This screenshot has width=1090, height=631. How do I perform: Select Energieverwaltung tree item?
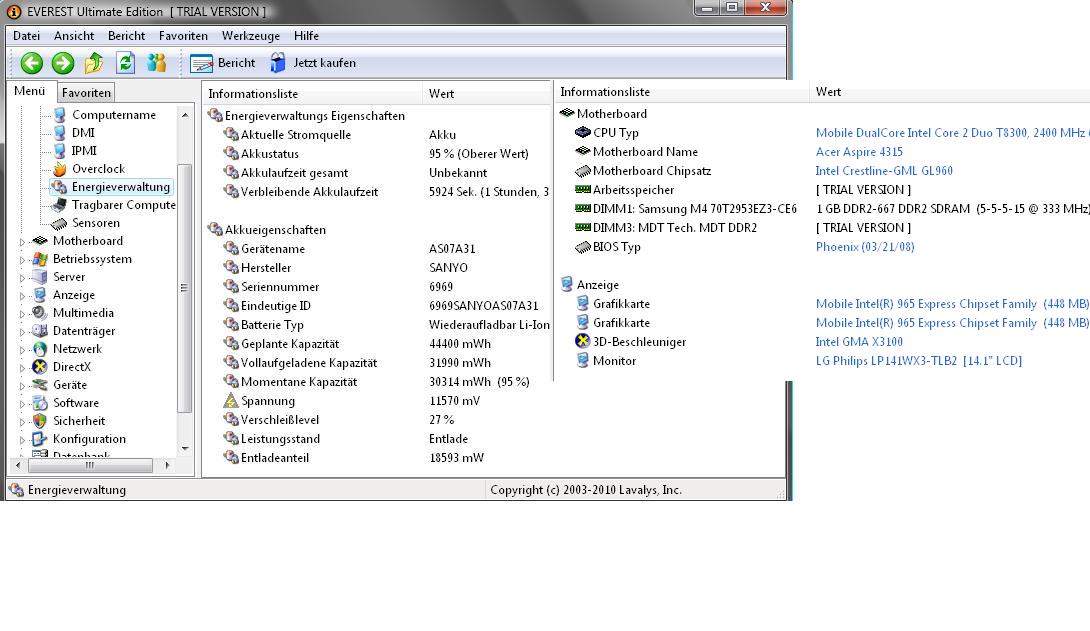tap(120, 187)
